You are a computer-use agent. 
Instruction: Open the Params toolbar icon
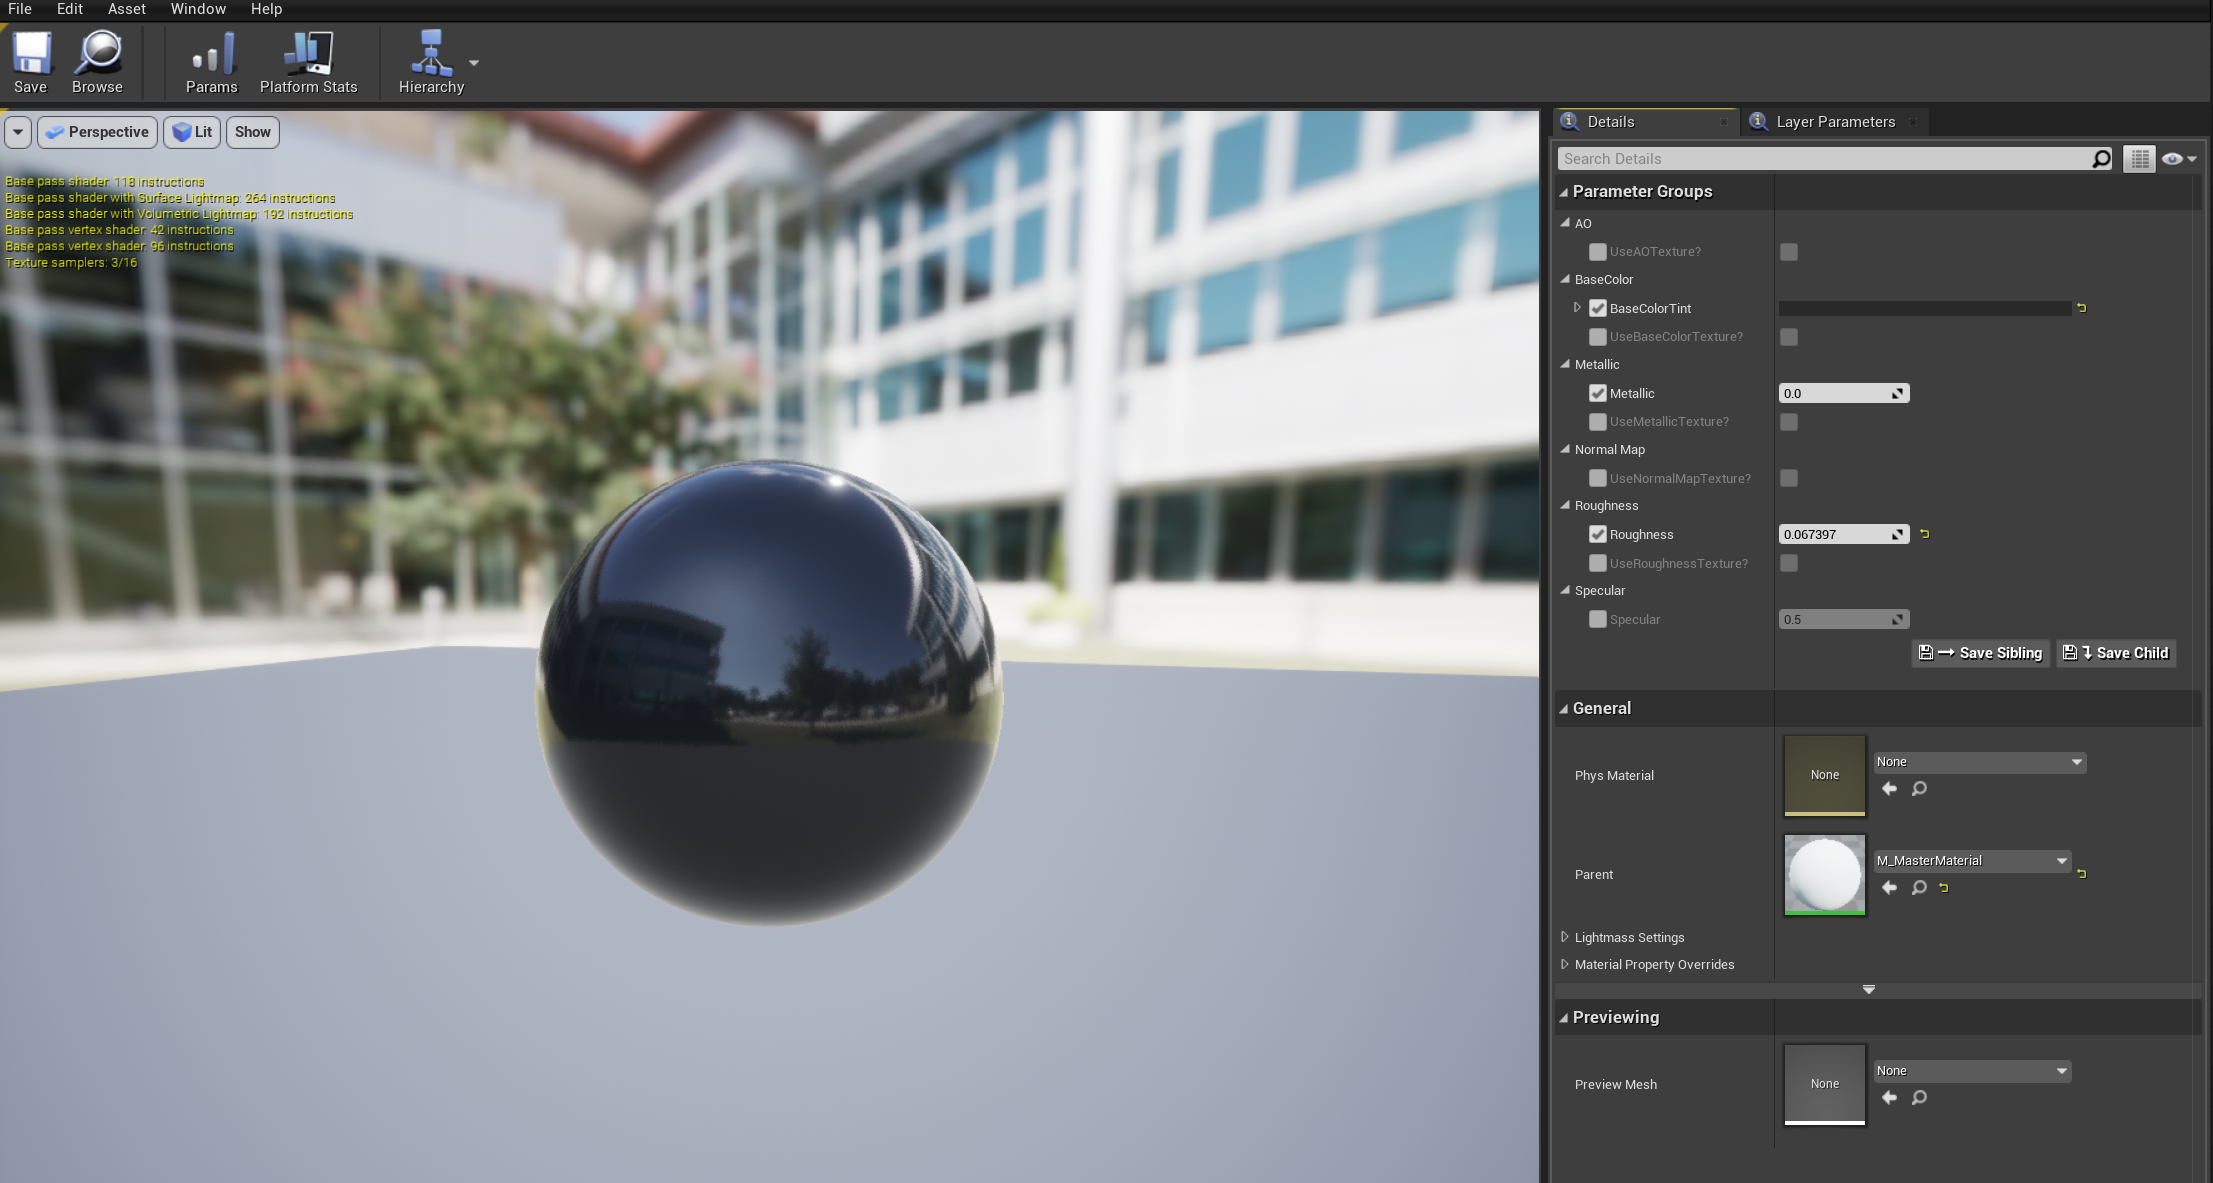tap(212, 54)
